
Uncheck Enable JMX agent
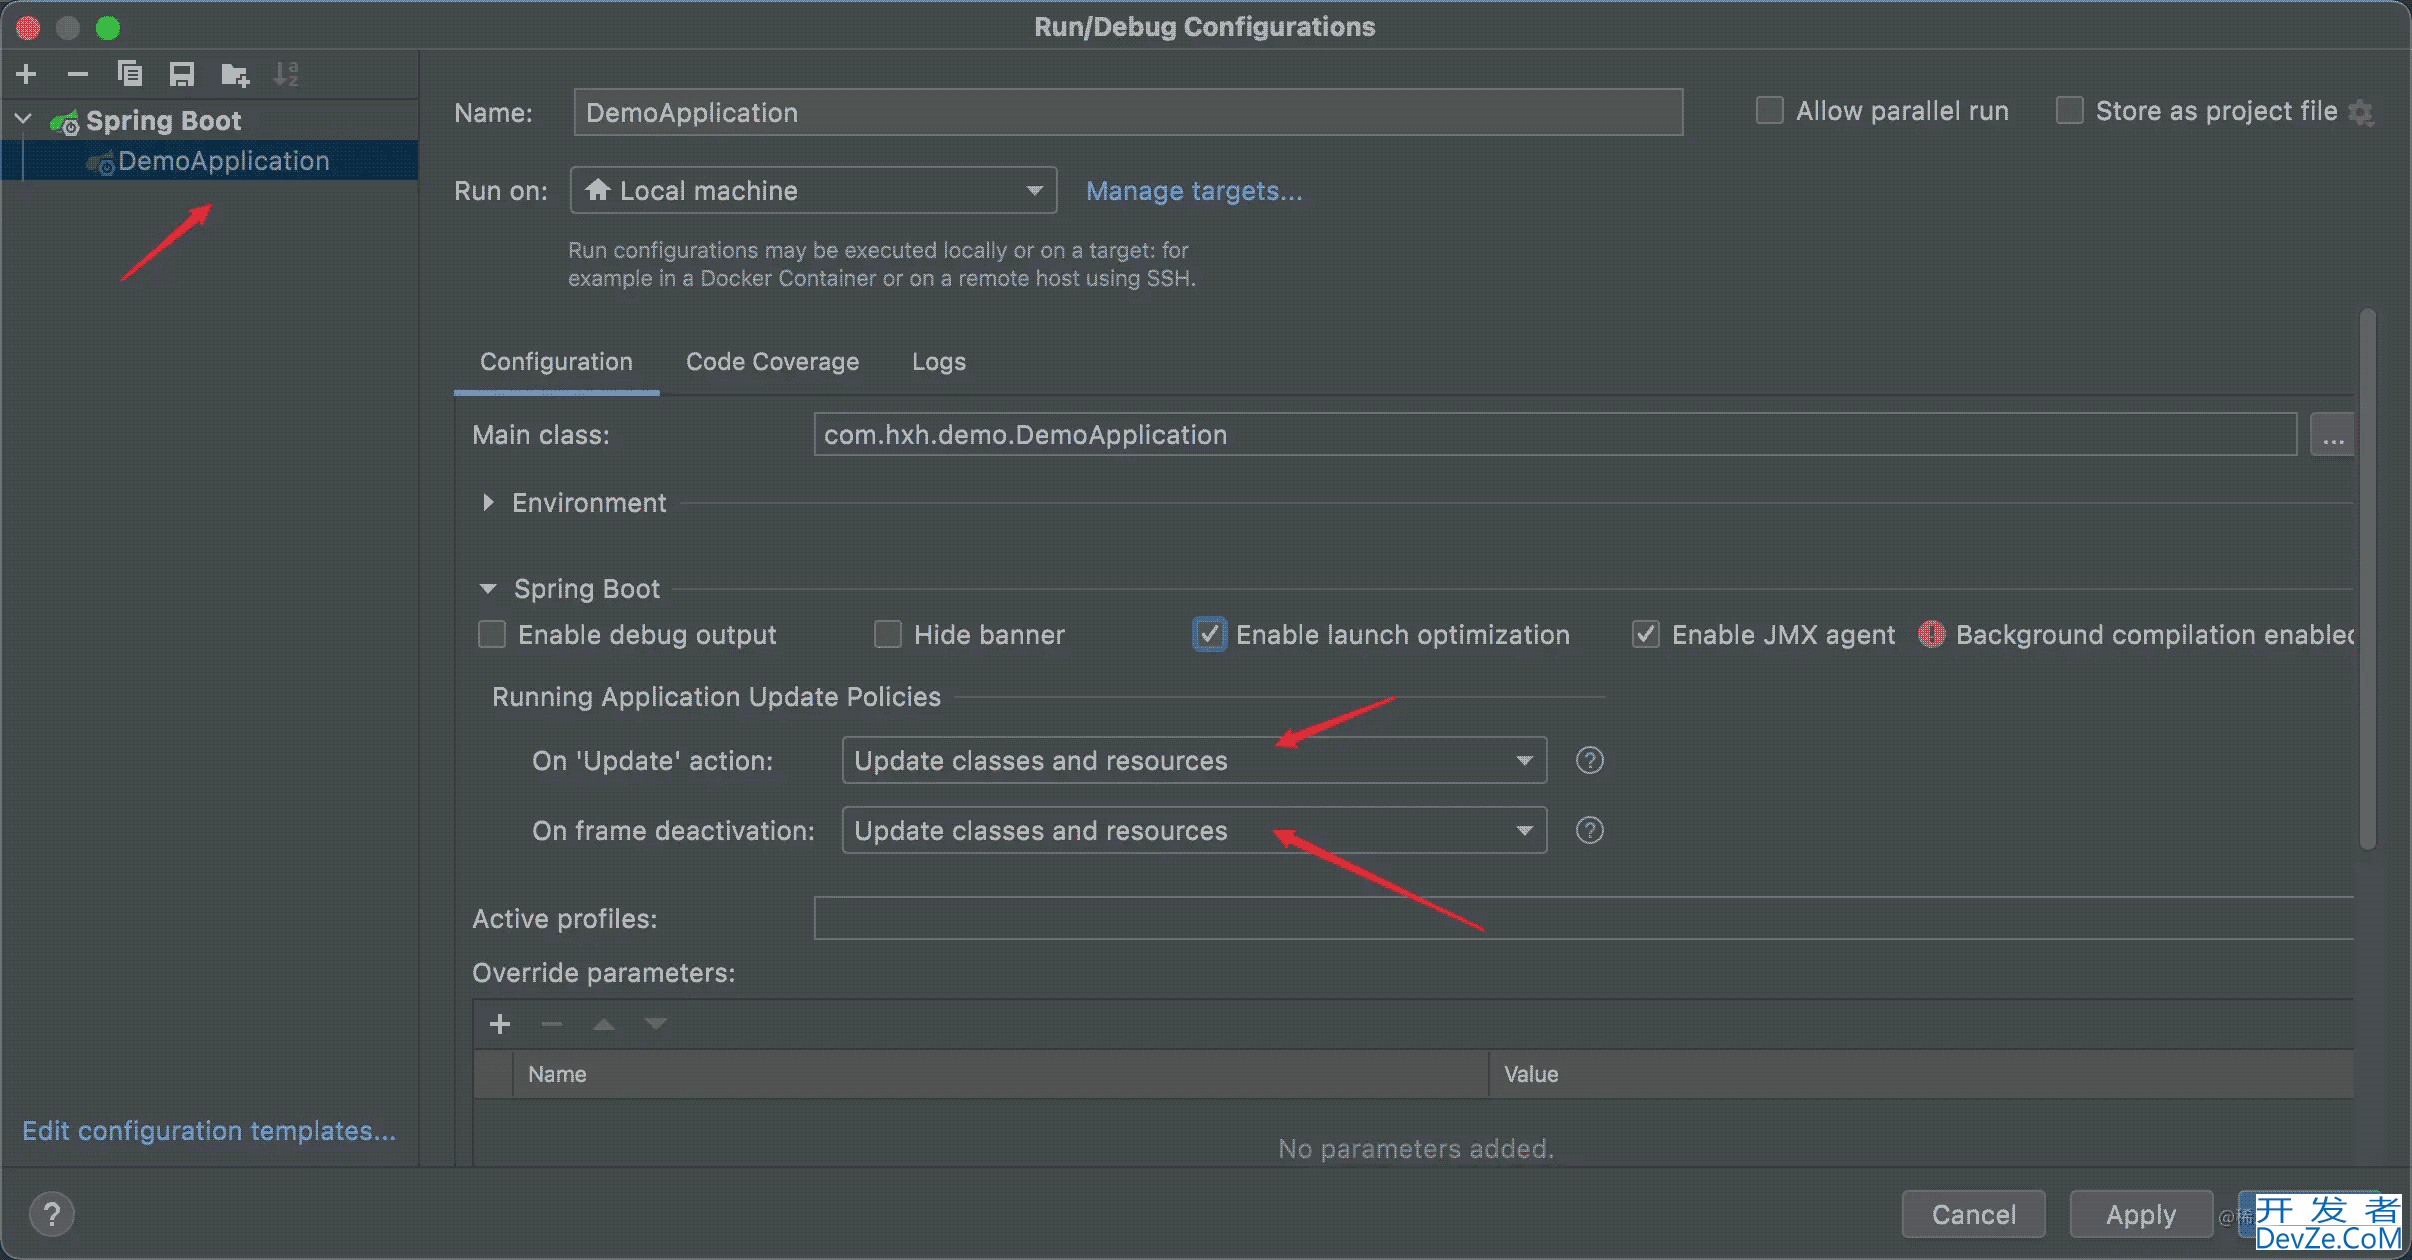coord(1646,635)
